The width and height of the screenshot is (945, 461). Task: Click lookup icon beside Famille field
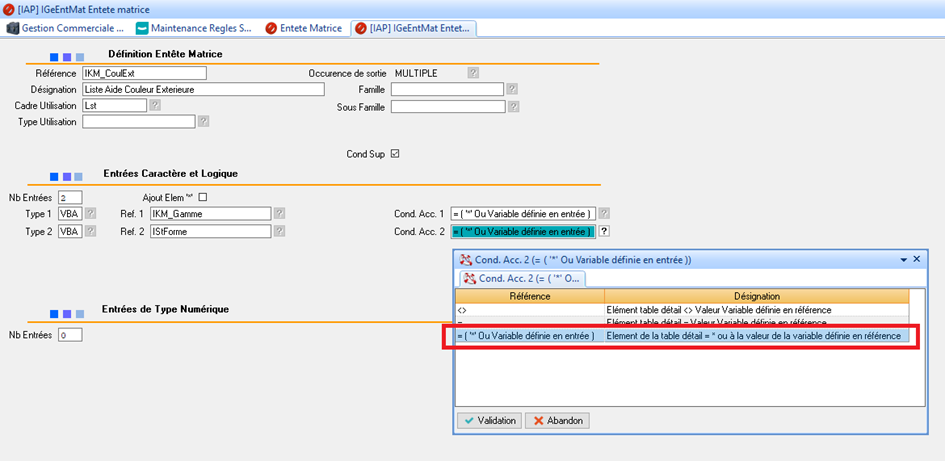pyautogui.click(x=512, y=89)
